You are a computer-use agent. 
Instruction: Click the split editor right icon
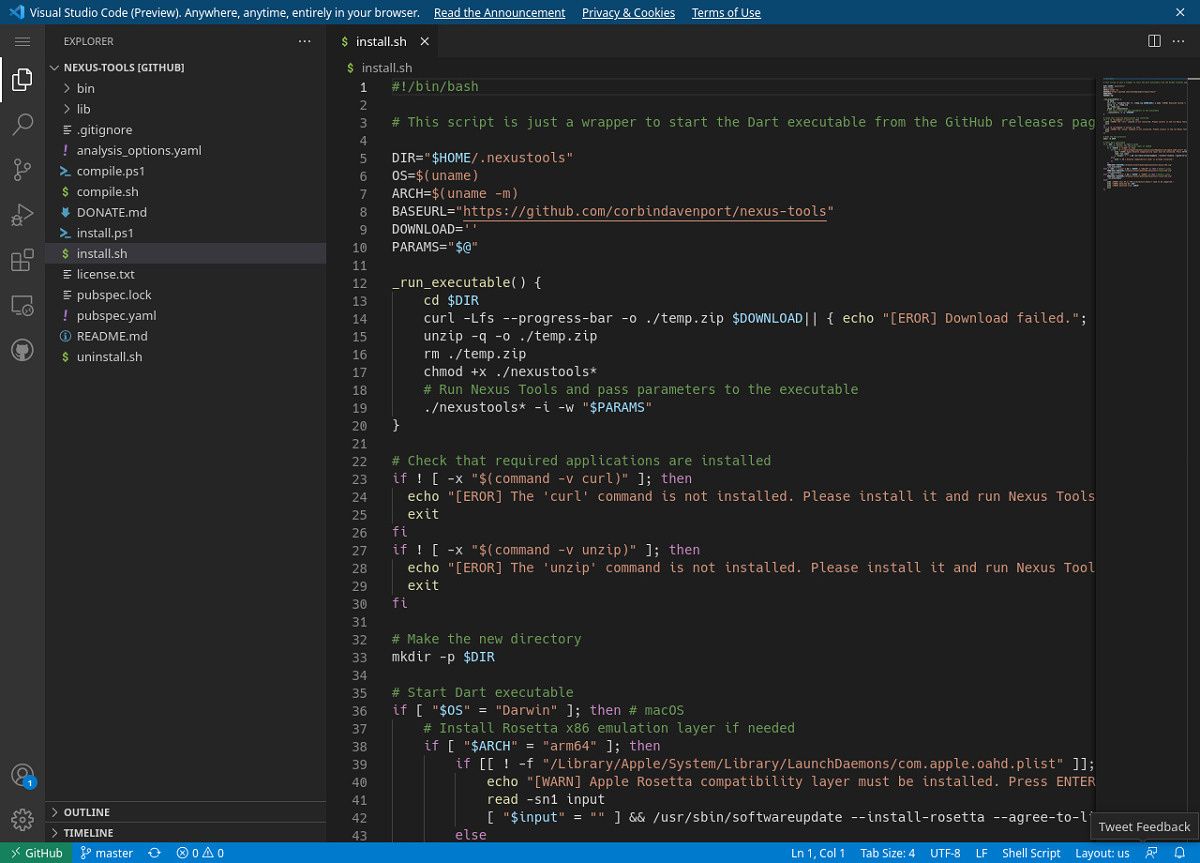click(x=1154, y=41)
